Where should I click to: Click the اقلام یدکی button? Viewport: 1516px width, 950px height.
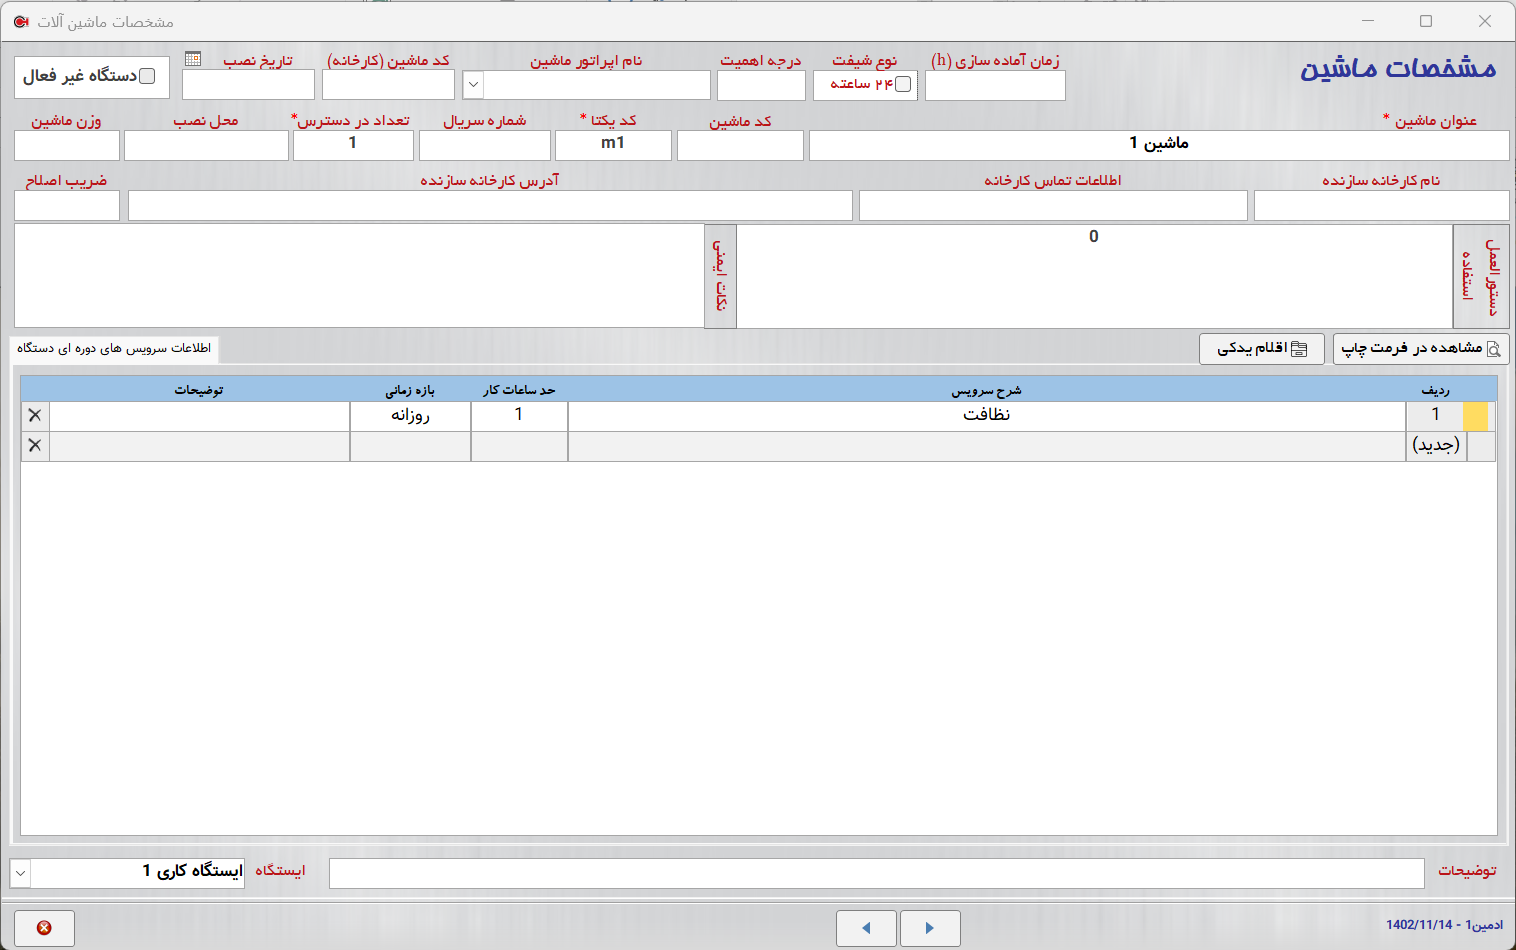(x=1261, y=348)
